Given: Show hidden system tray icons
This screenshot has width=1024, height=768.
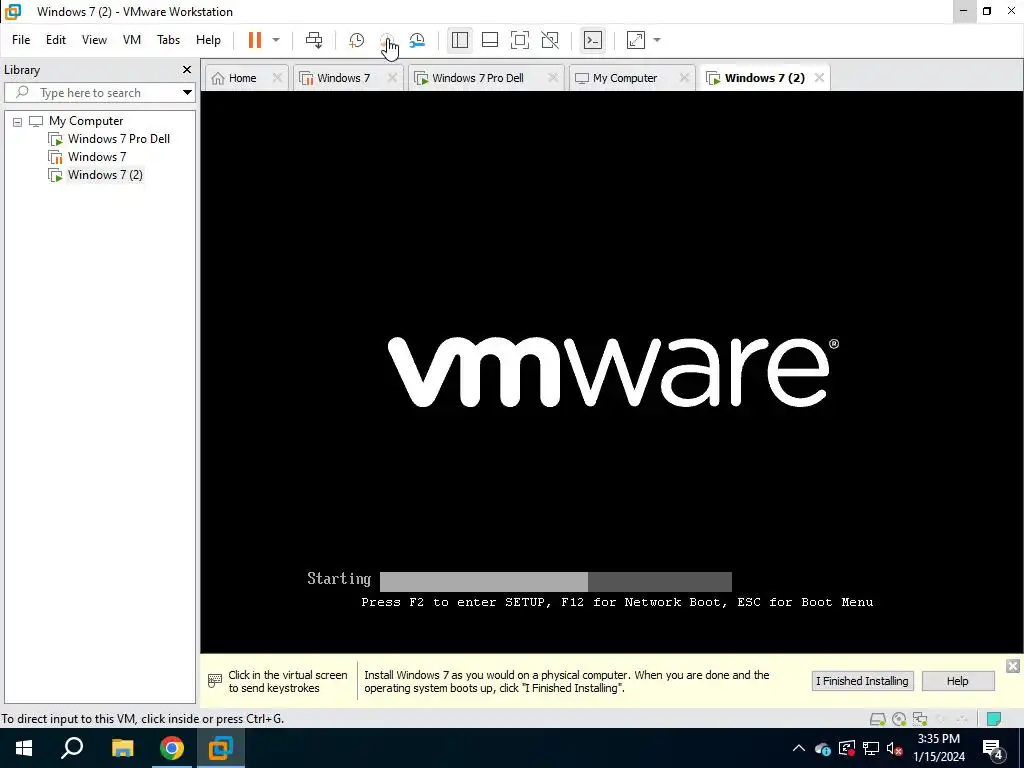Looking at the screenshot, I should click(799, 748).
